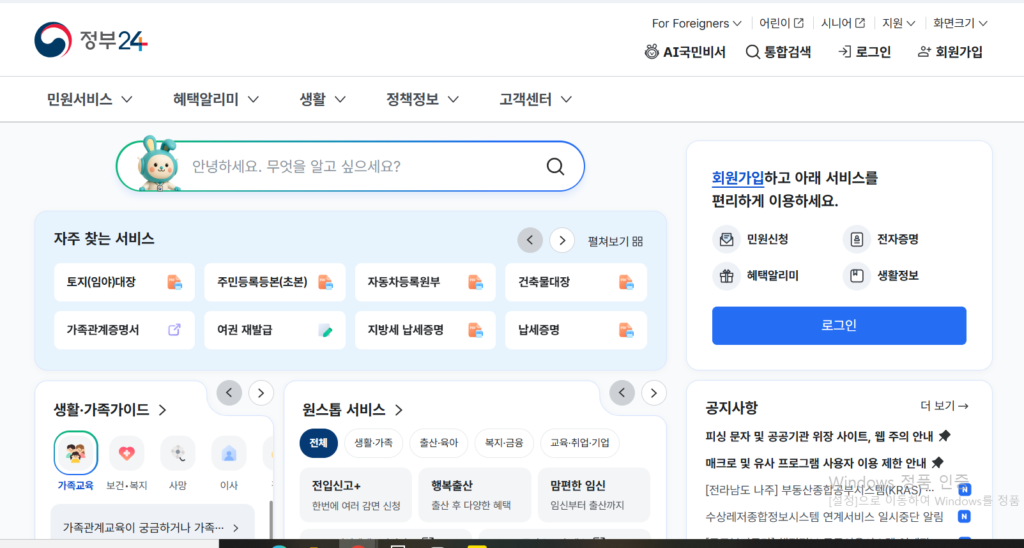Click the 생활정보 icon in the login panel
Image resolution: width=1024 pixels, height=548 pixels.
click(856, 276)
